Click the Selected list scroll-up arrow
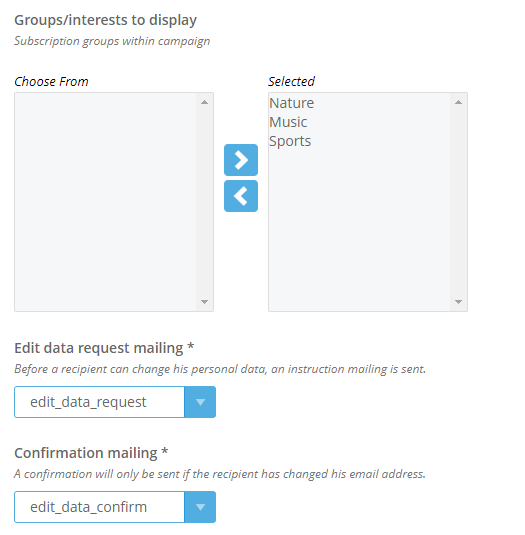Screen dimensions: 525x535 (x=458, y=102)
